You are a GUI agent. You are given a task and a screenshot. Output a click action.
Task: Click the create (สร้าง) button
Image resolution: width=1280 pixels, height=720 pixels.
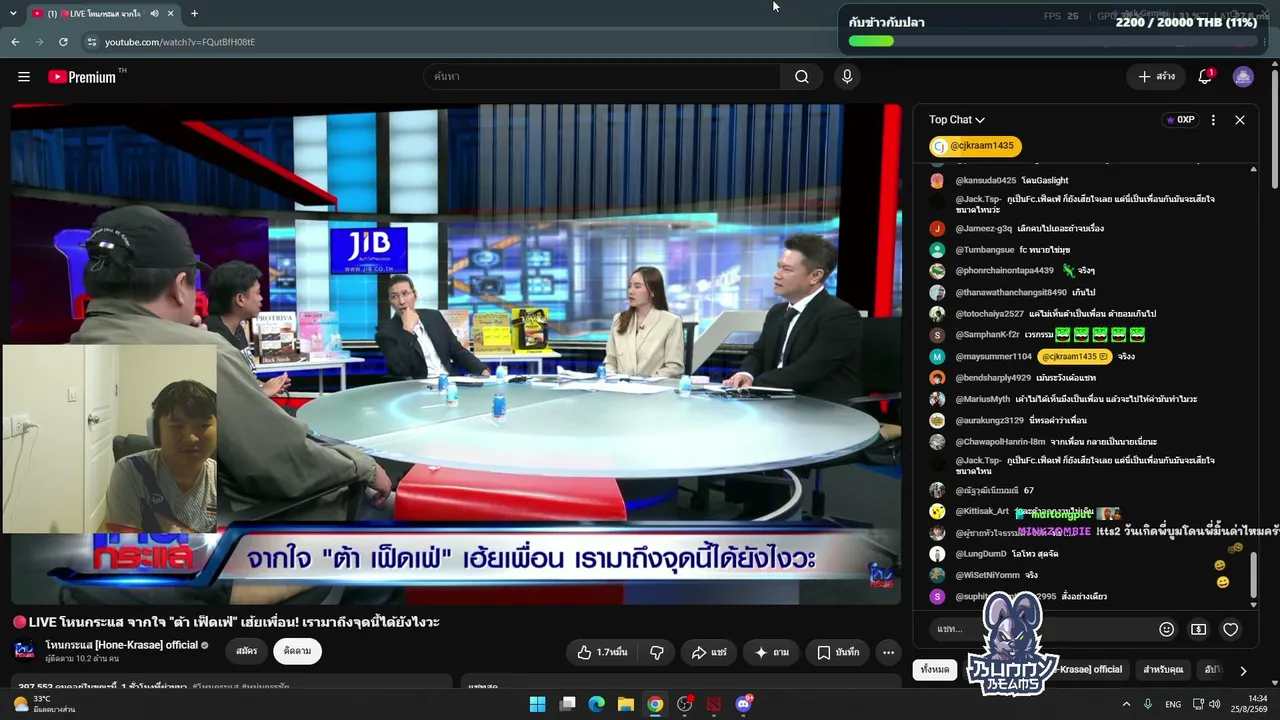pos(1156,77)
